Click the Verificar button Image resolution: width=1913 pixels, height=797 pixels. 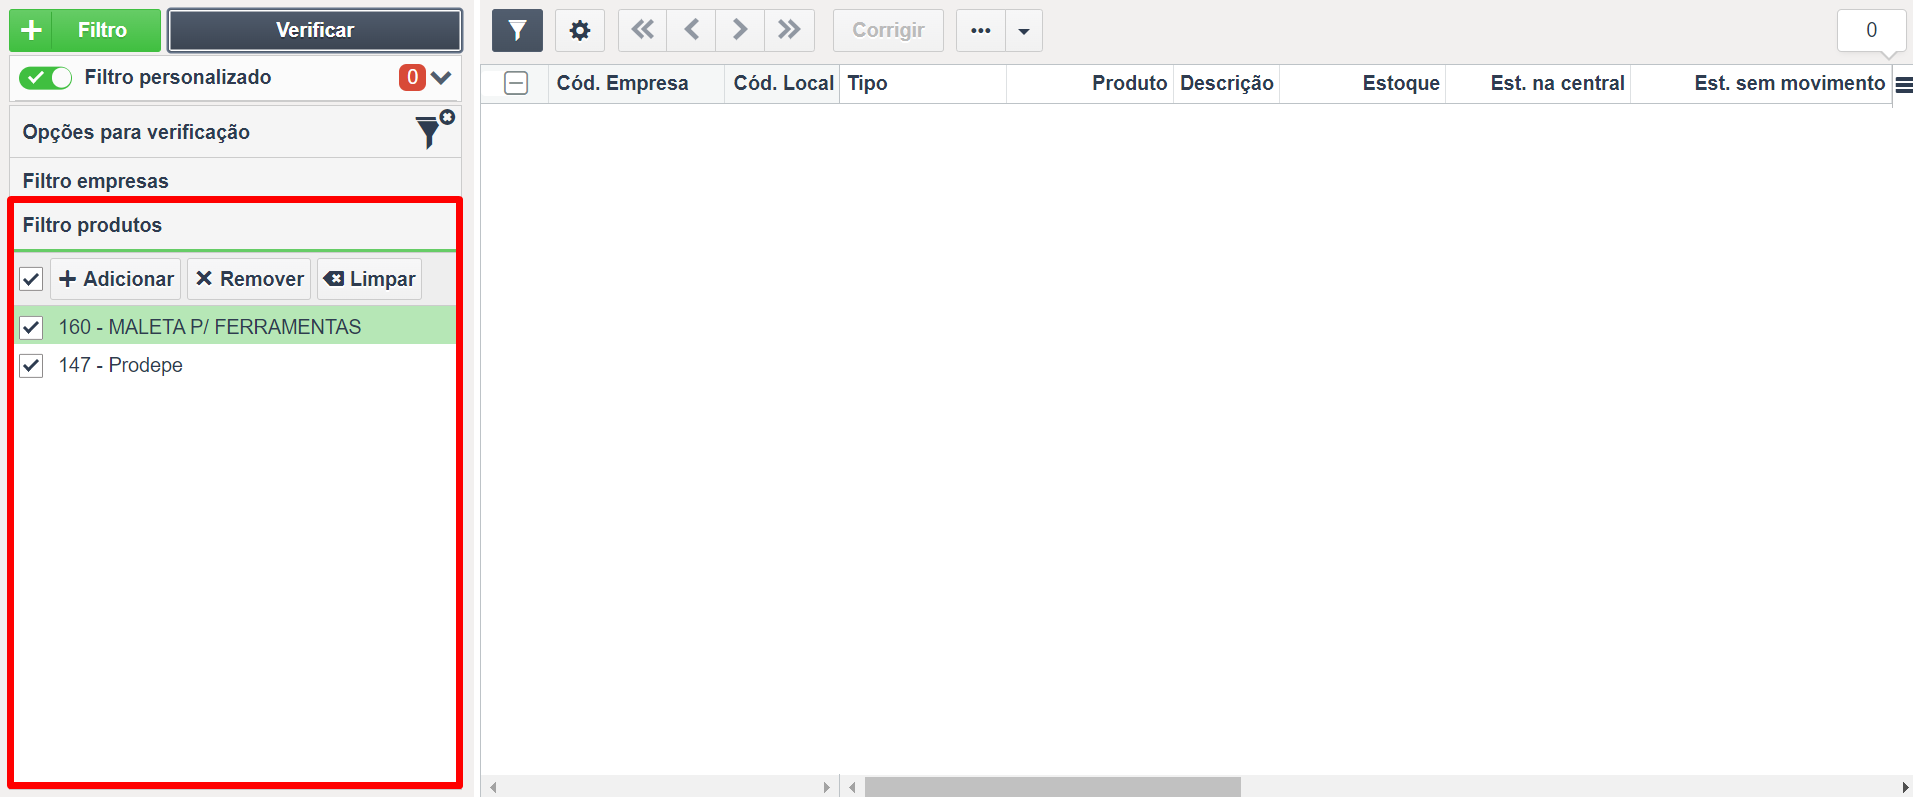pyautogui.click(x=315, y=30)
